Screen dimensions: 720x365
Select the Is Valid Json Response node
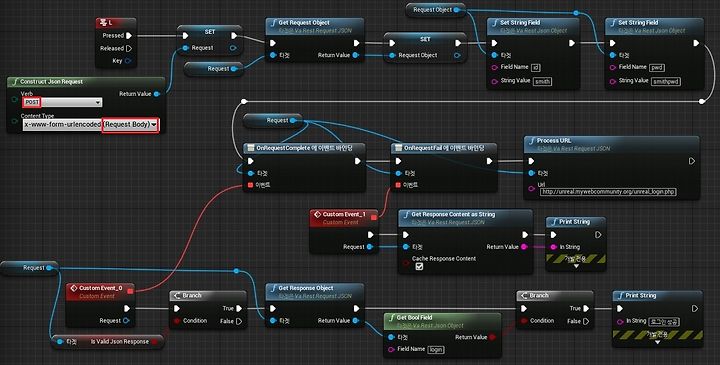(107, 342)
